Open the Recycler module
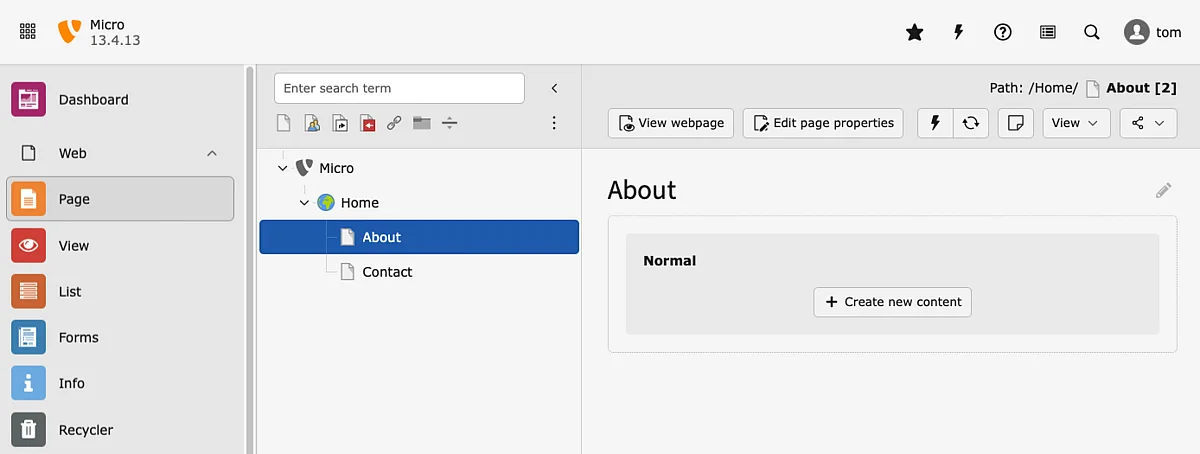Viewport: 1200px width, 454px height. tap(85, 430)
